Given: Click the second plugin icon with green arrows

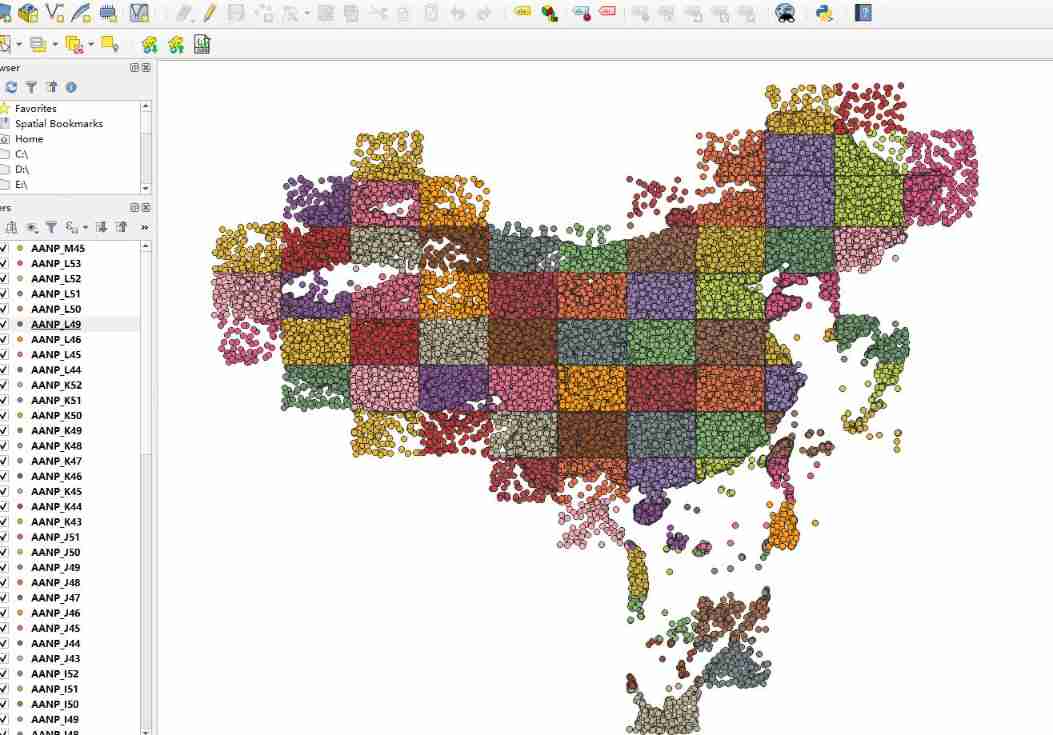Looking at the screenshot, I should tap(176, 45).
